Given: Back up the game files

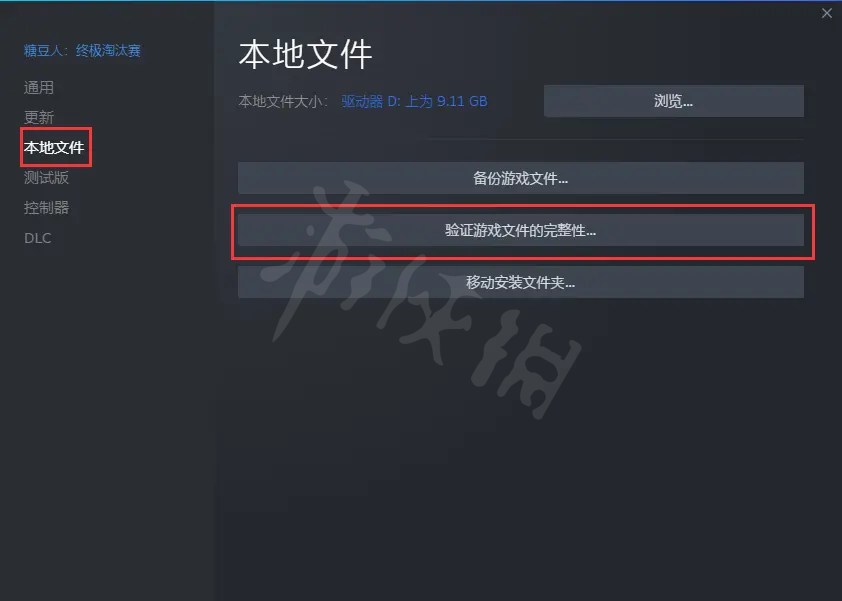Looking at the screenshot, I should pos(520,178).
